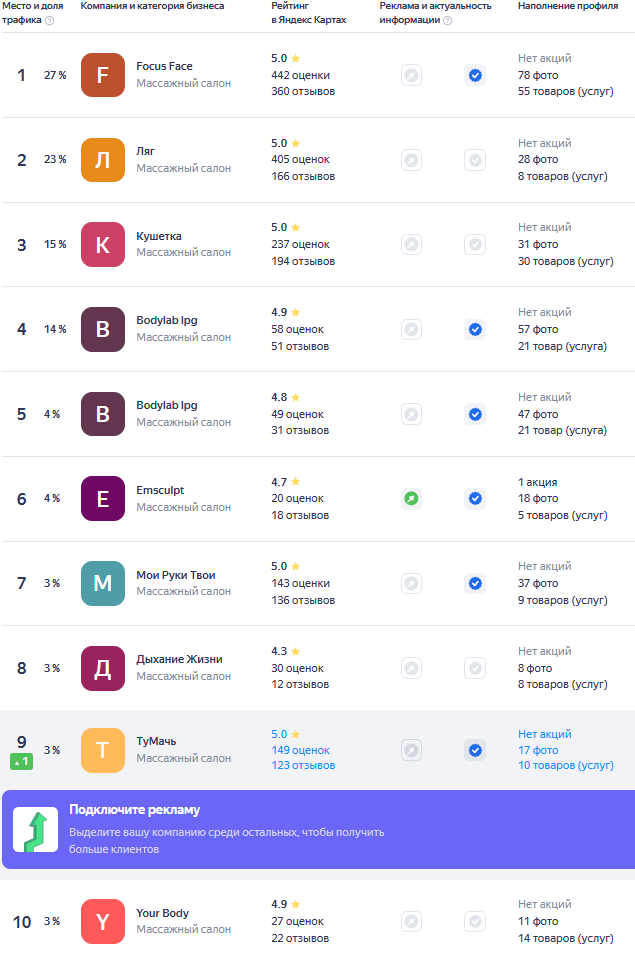Click the blue verified badge for Мои Руки Твои
The image size is (635, 955).
point(475,583)
